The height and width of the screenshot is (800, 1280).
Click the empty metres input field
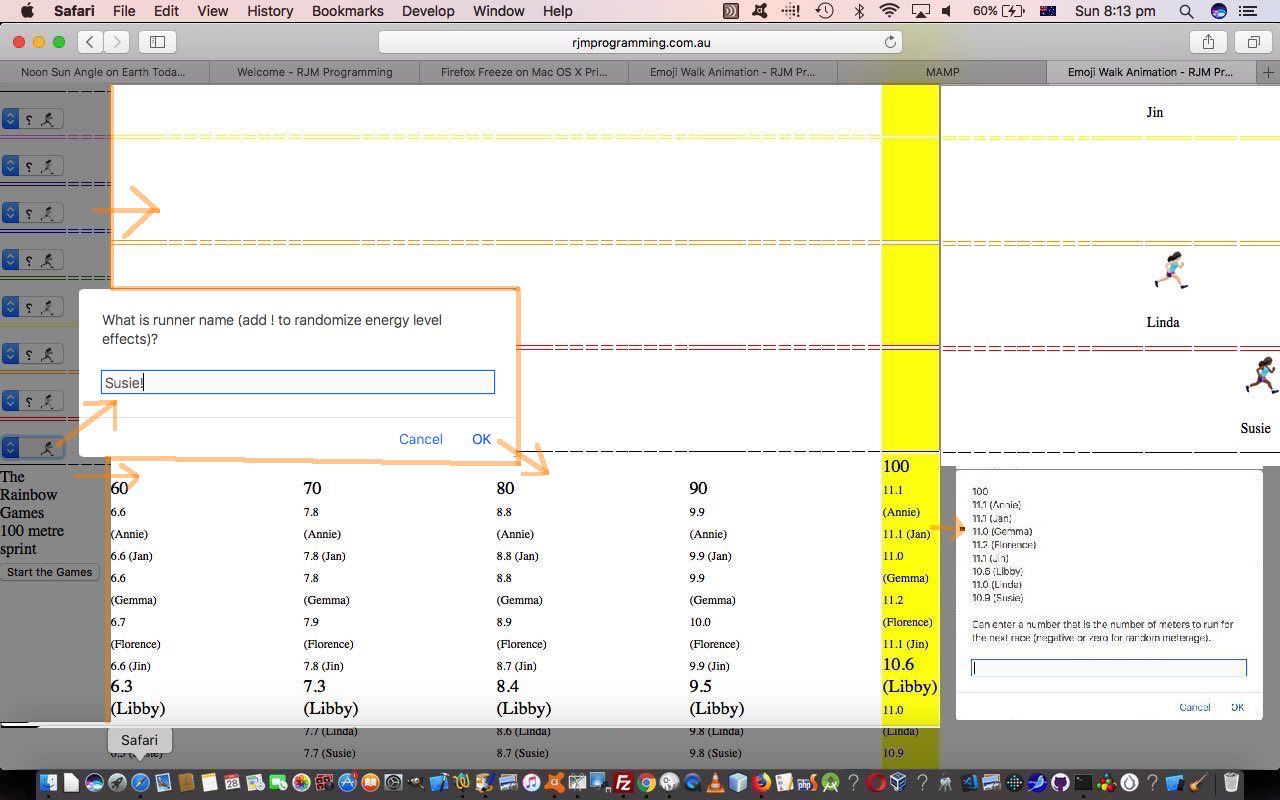[1109, 668]
